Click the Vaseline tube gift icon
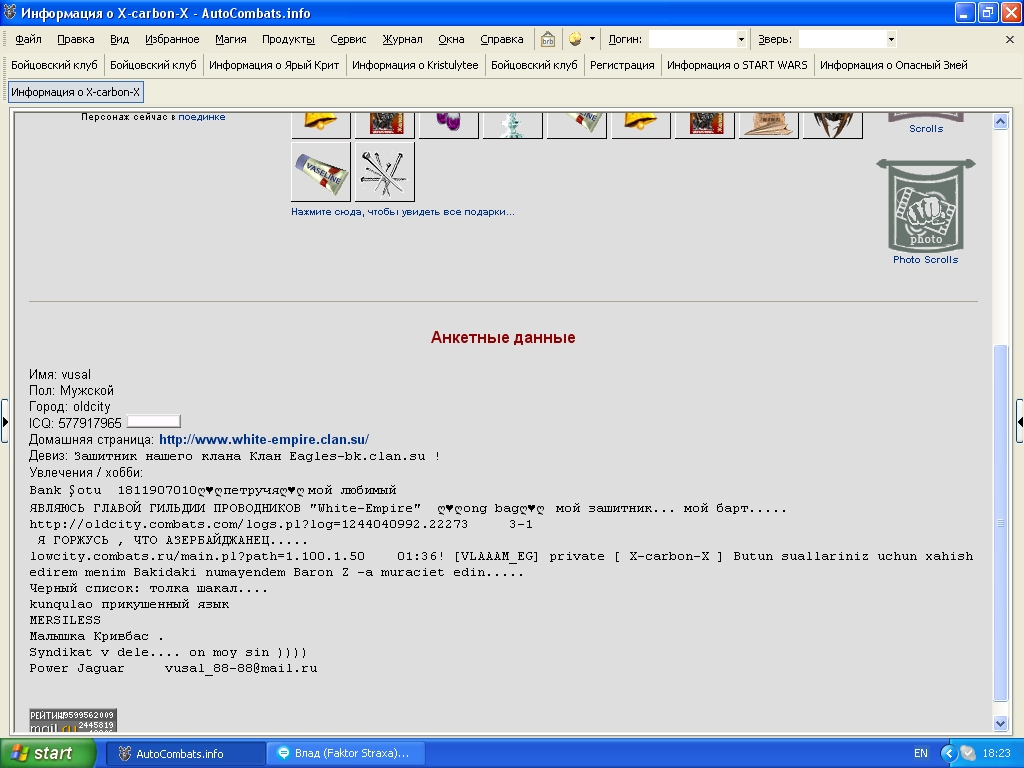Screen dimensions: 1024x768 (320, 172)
